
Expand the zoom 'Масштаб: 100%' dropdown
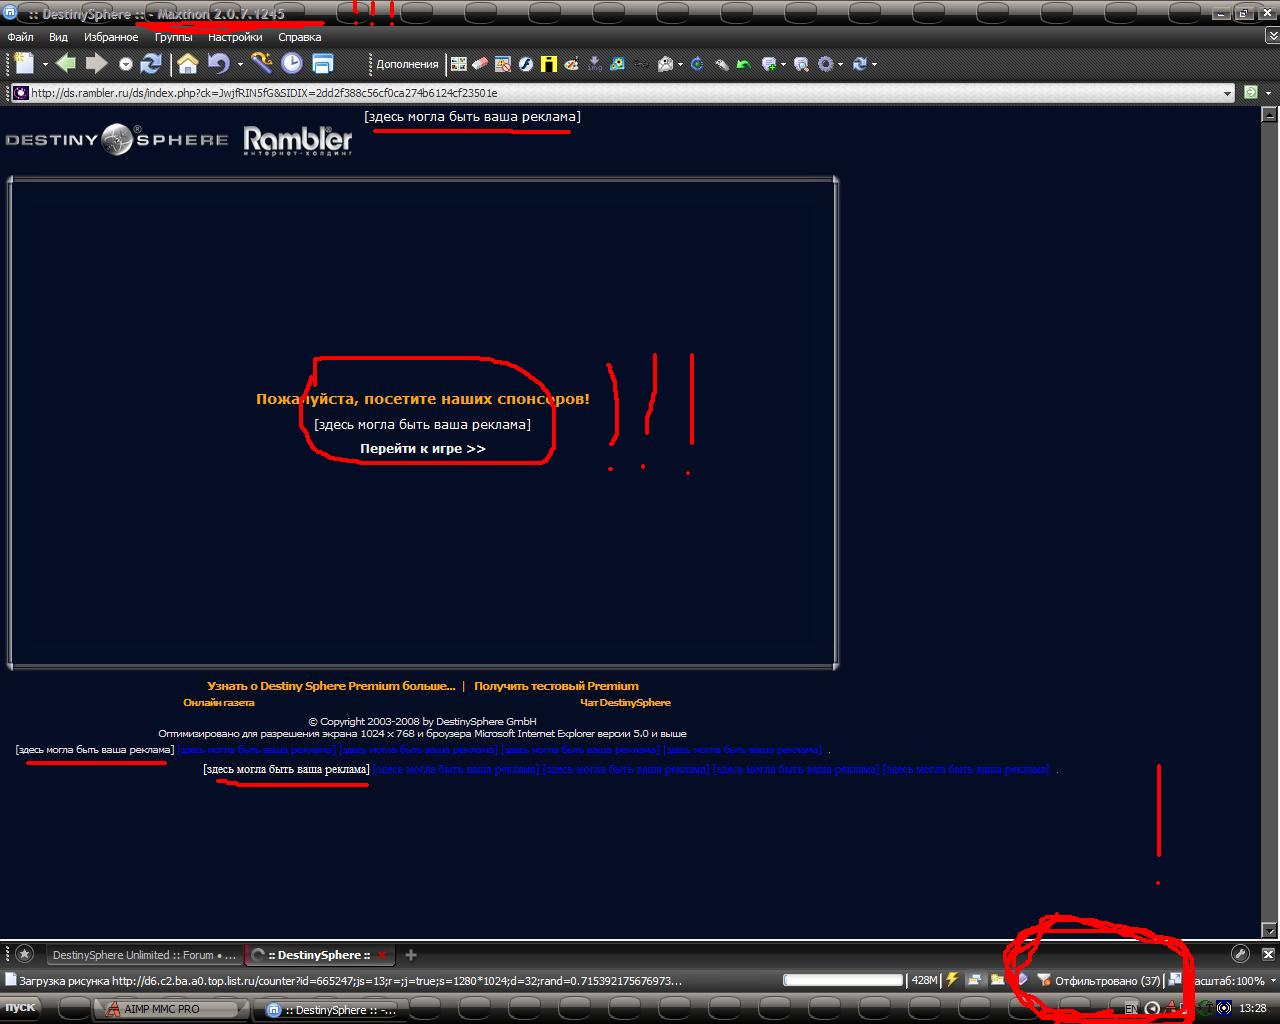1272,981
